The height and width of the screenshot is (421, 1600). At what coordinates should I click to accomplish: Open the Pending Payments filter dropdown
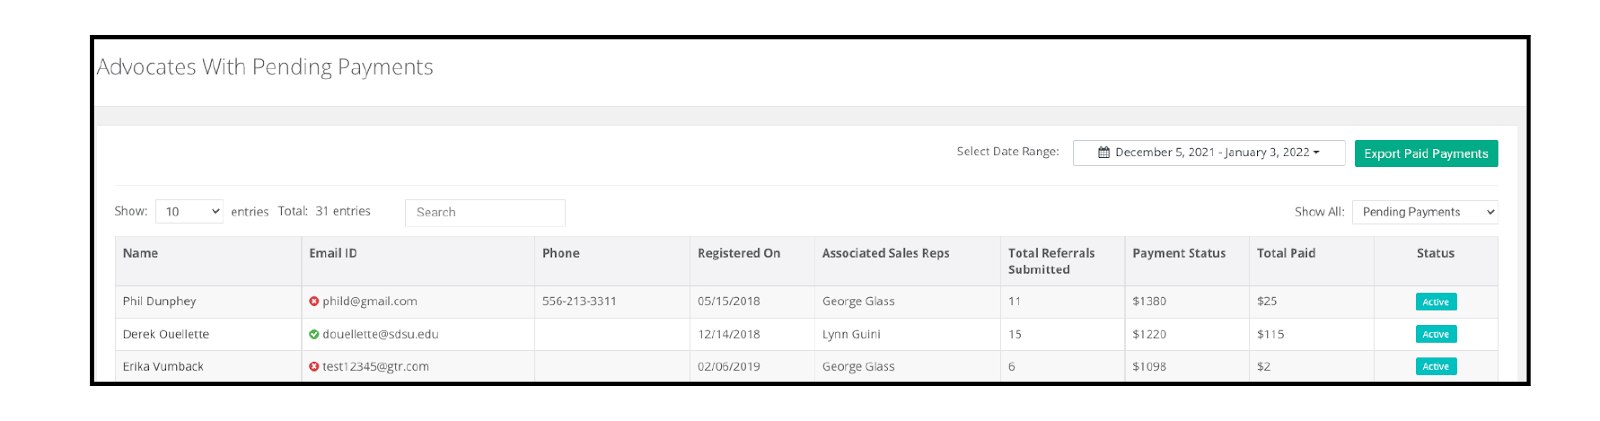1425,212
